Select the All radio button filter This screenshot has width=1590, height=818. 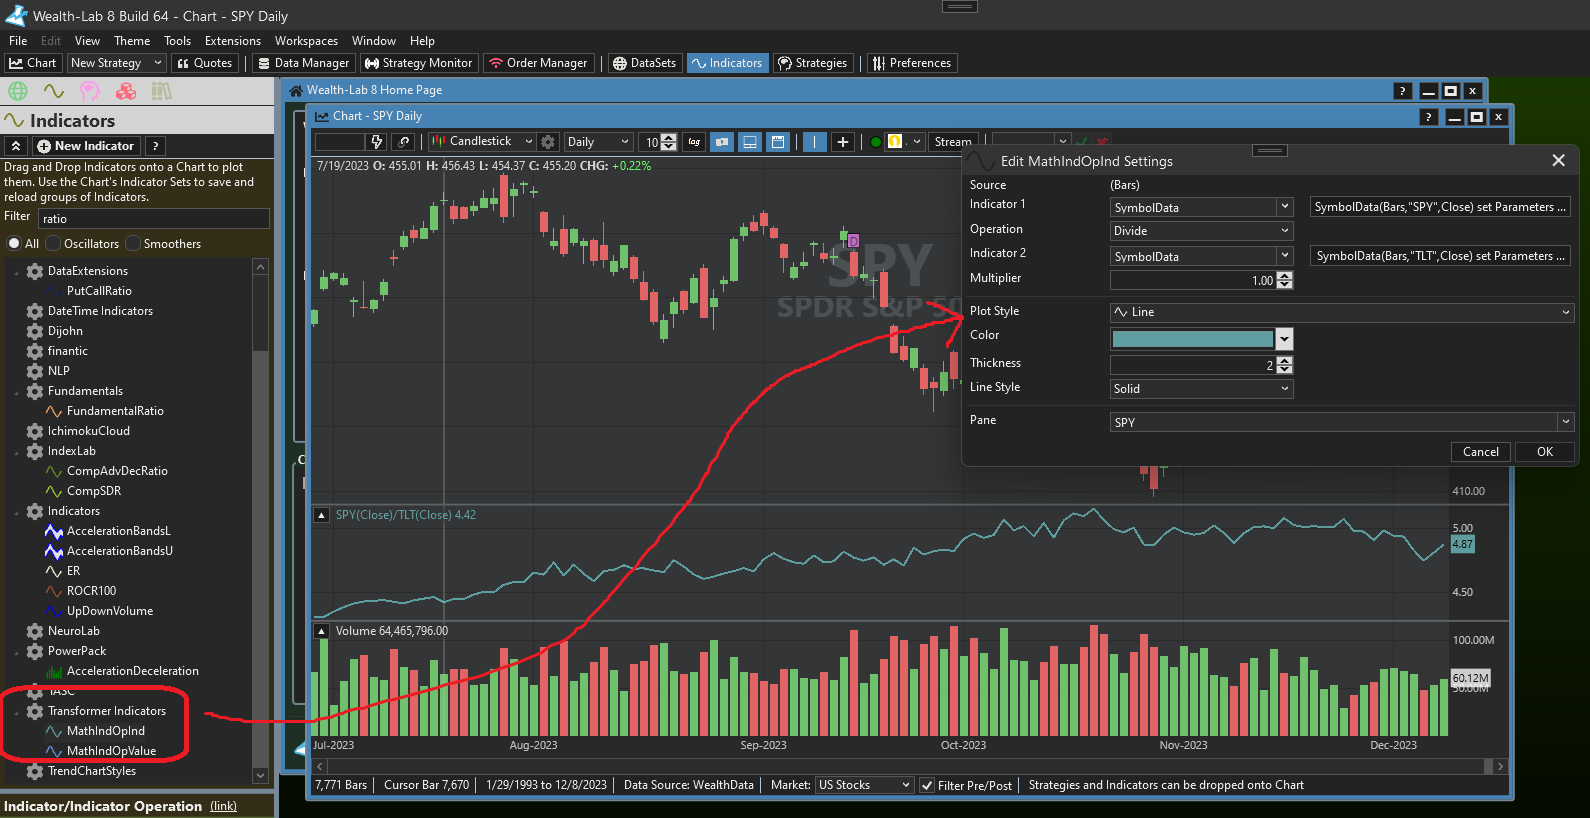point(14,244)
